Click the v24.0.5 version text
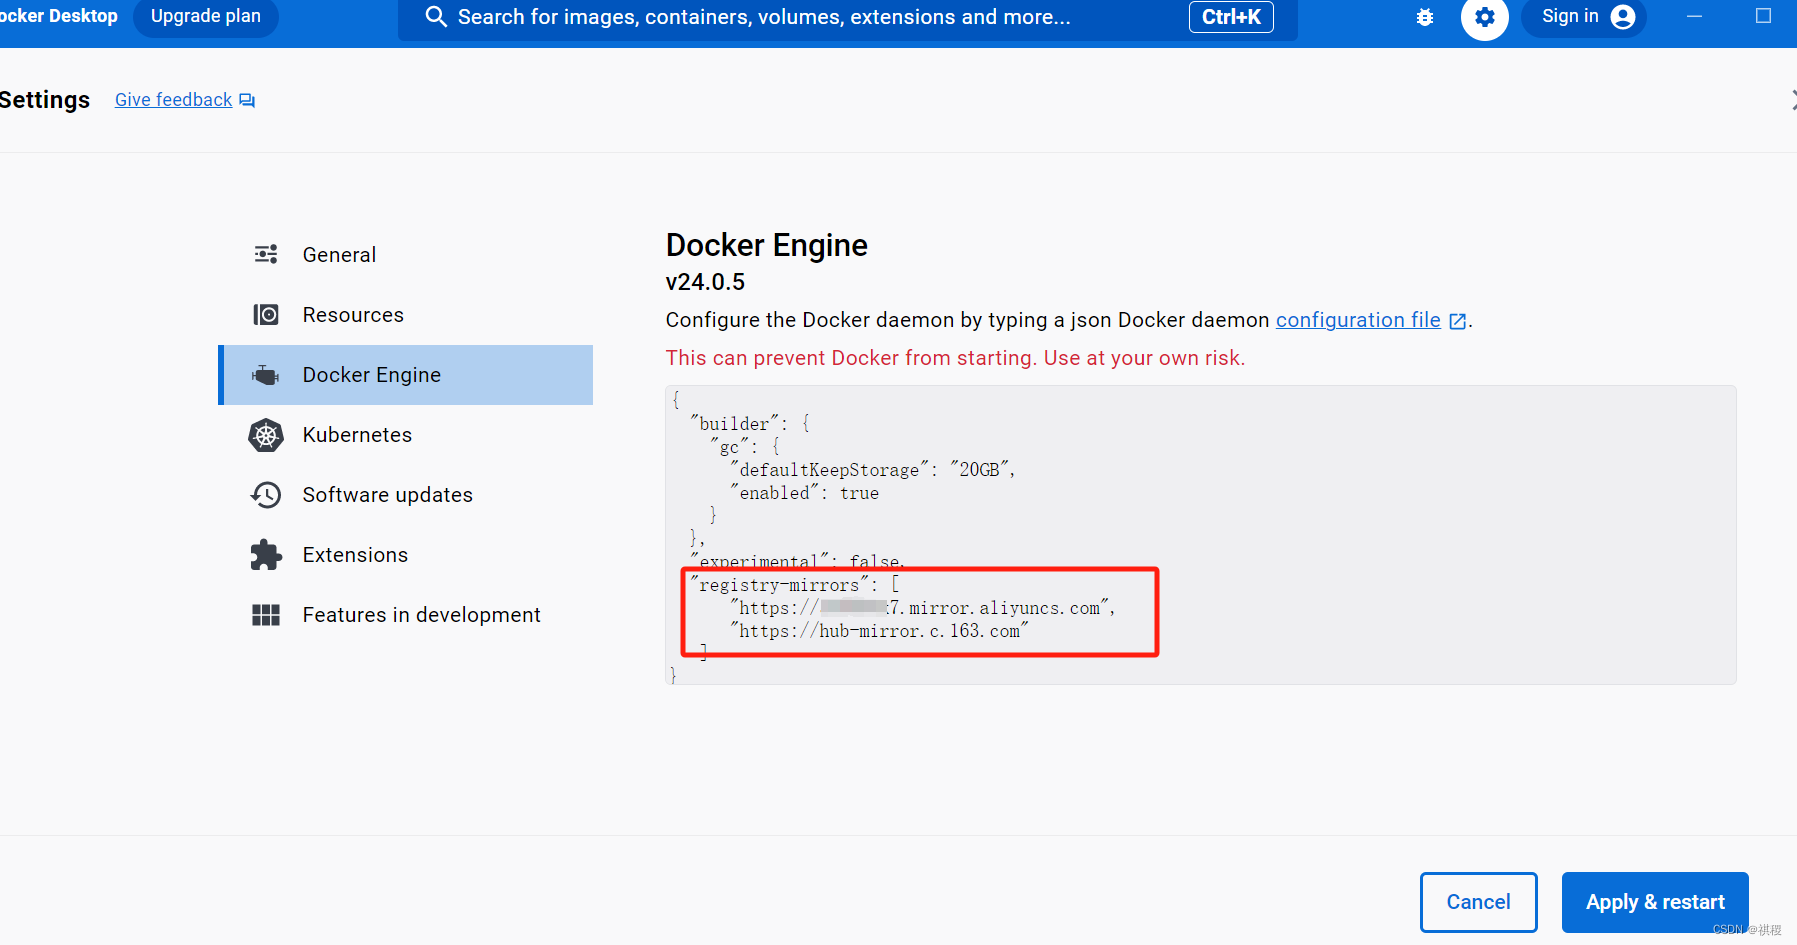This screenshot has height=945, width=1797. (x=705, y=283)
